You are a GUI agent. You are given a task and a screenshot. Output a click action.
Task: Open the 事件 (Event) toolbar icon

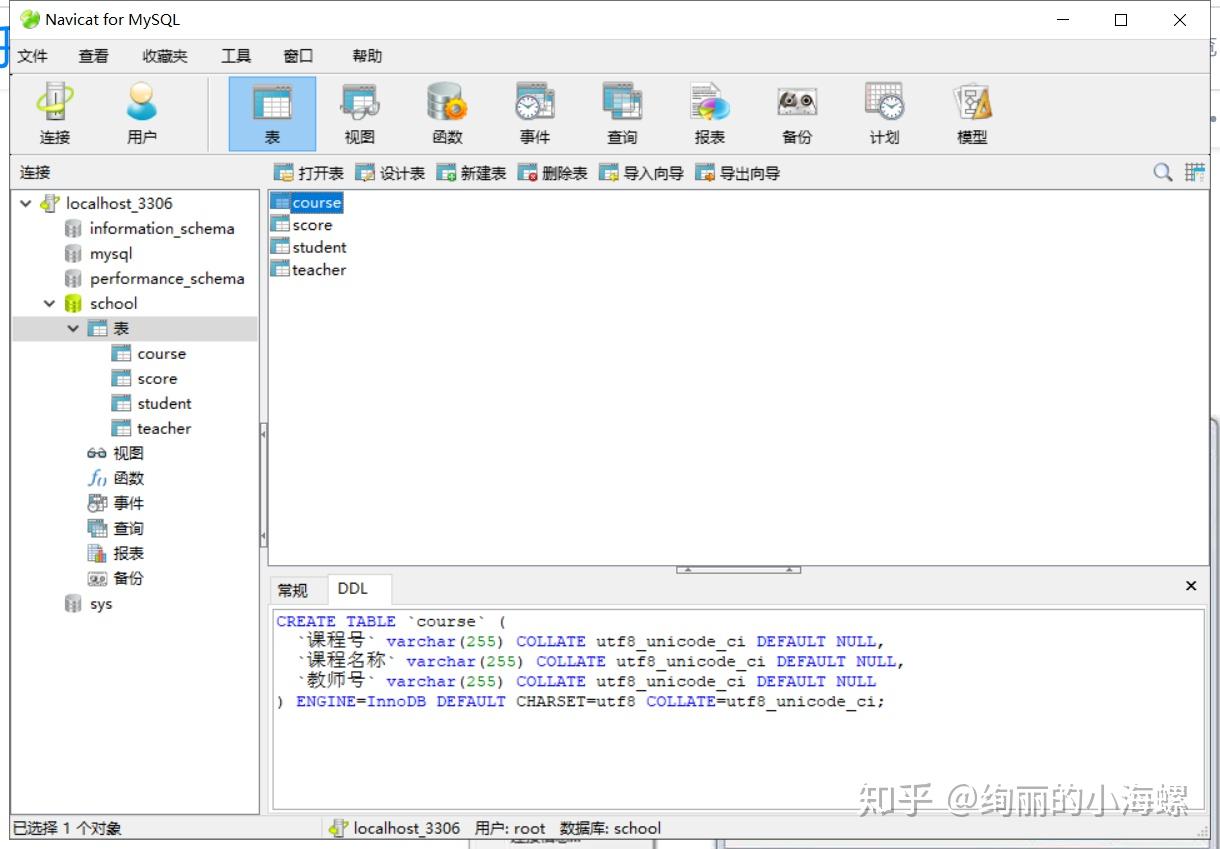tap(535, 114)
